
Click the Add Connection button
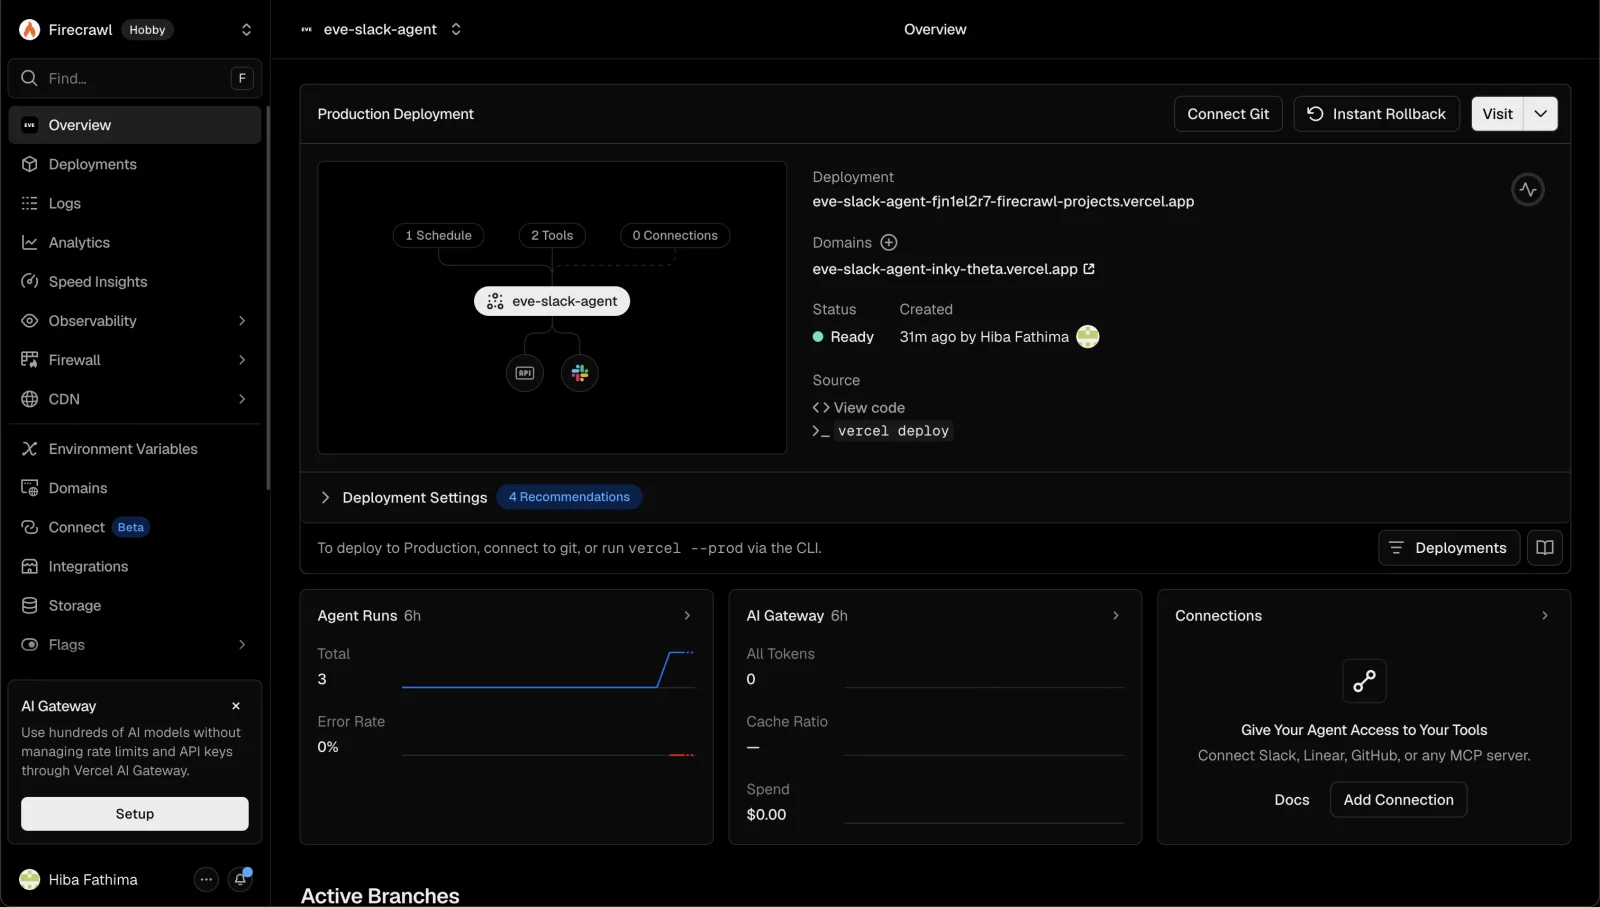[x=1398, y=800]
